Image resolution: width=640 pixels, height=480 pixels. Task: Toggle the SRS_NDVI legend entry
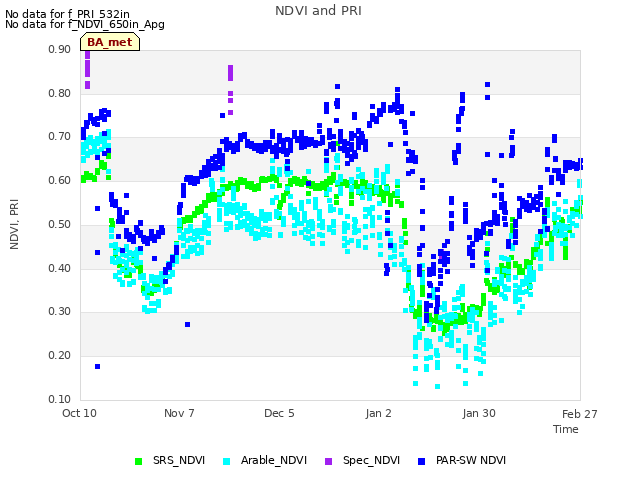(170, 460)
